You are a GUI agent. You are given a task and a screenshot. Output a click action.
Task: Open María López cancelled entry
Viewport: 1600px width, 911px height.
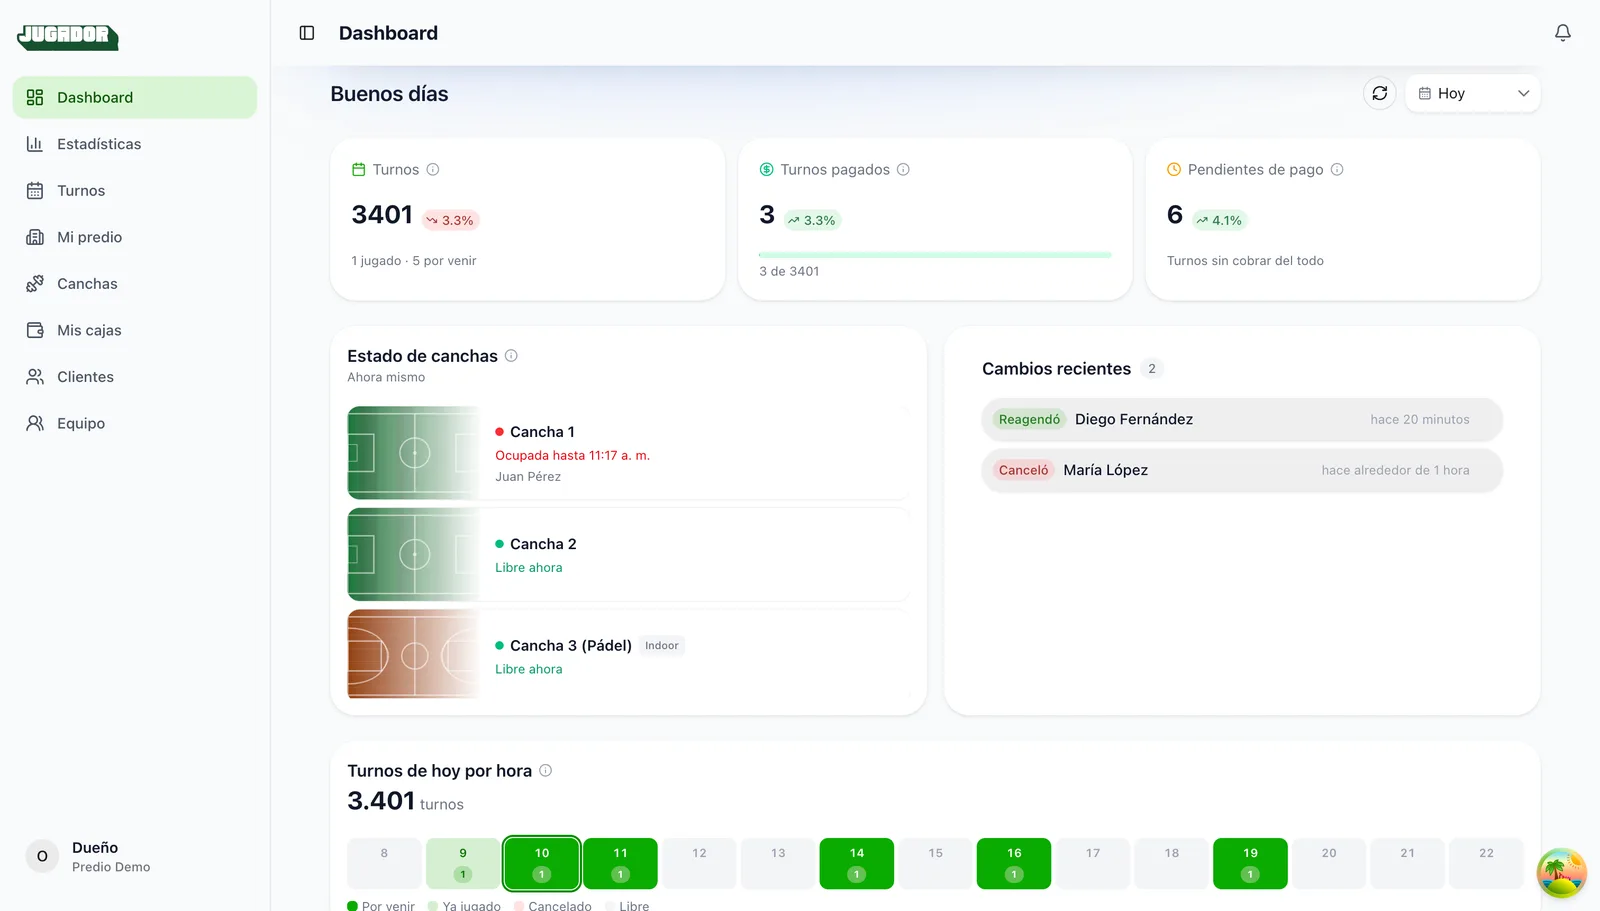click(x=1242, y=470)
